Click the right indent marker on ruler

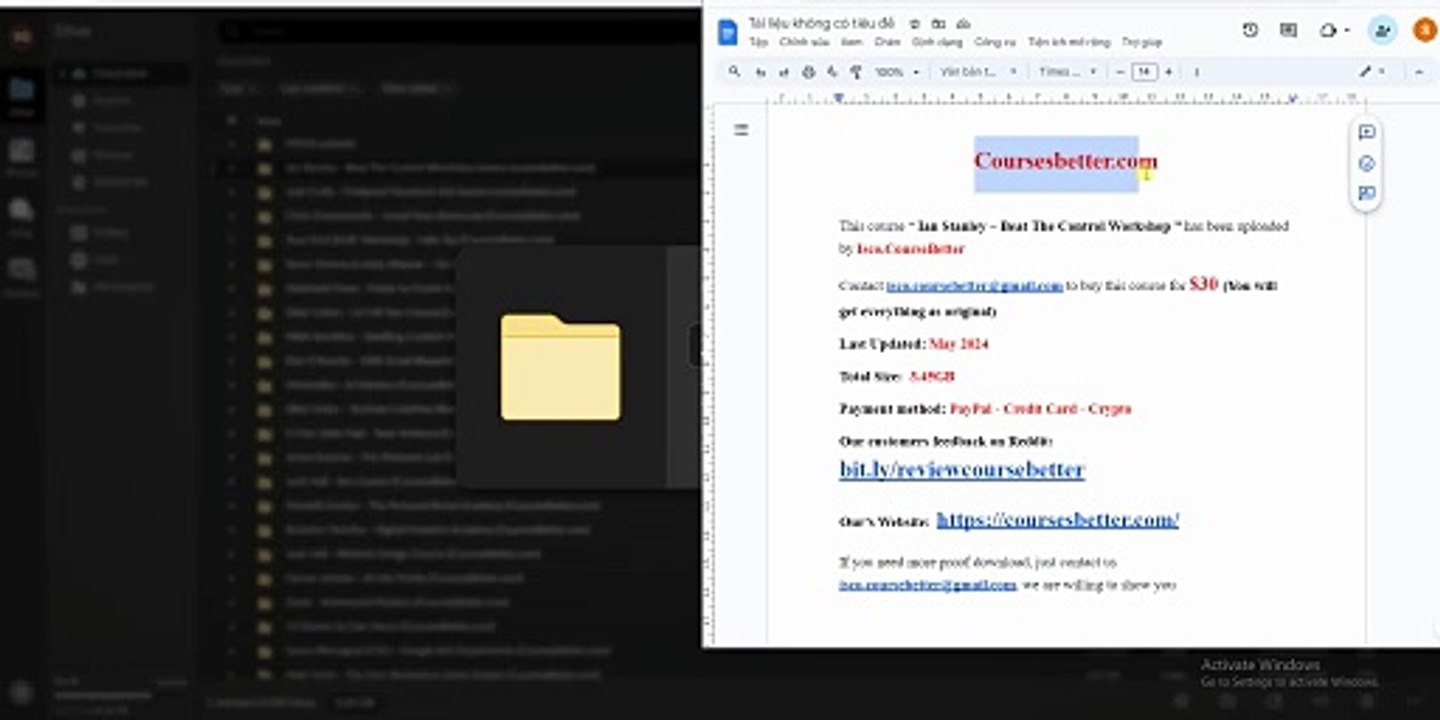coord(1292,98)
